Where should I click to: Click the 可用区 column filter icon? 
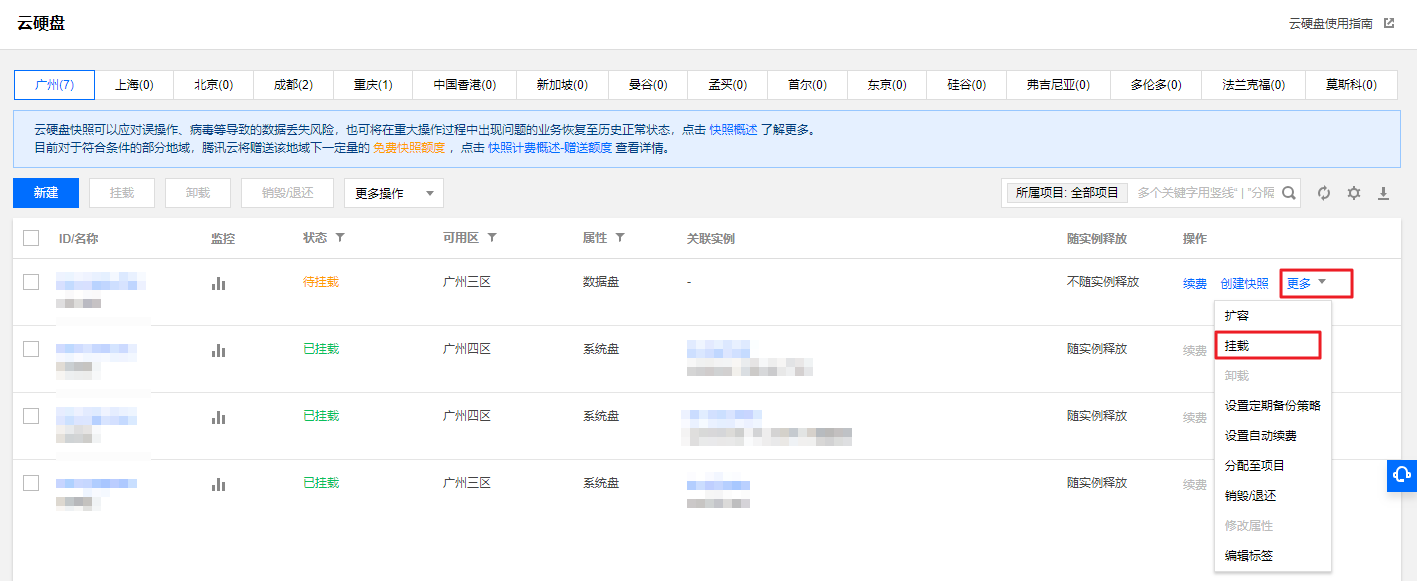click(x=492, y=238)
